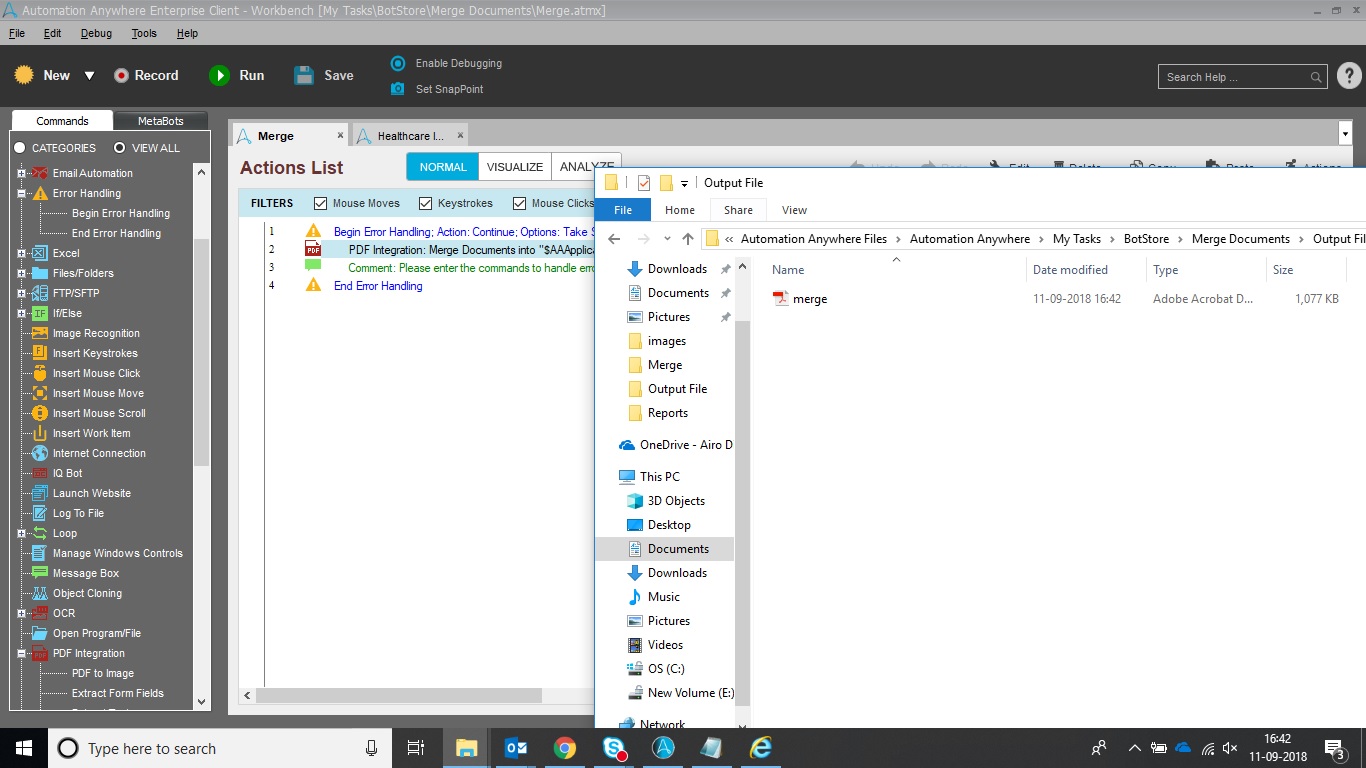The image size is (1366, 768).
Task: Select Image Recognition command in list
Action: (x=96, y=333)
